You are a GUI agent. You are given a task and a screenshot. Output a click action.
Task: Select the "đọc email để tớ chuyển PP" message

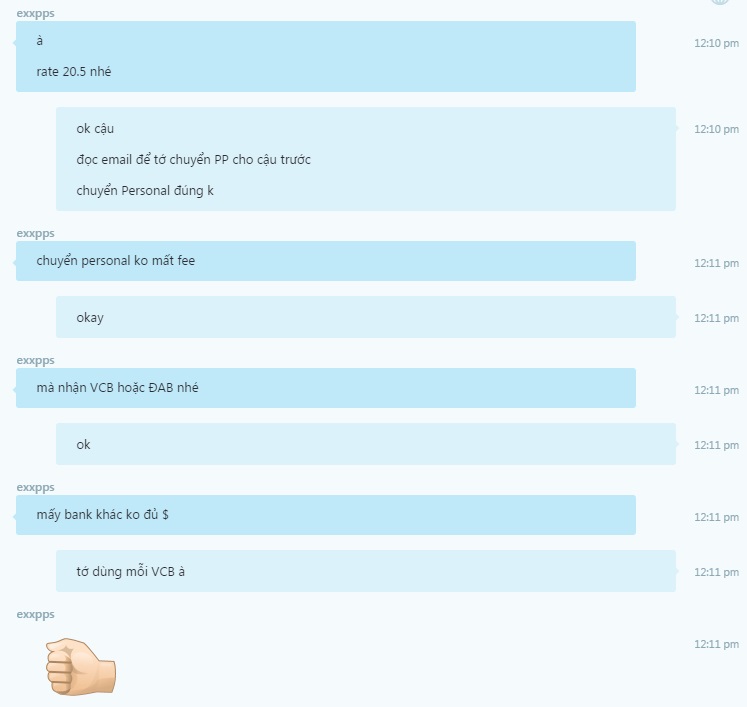pos(193,160)
